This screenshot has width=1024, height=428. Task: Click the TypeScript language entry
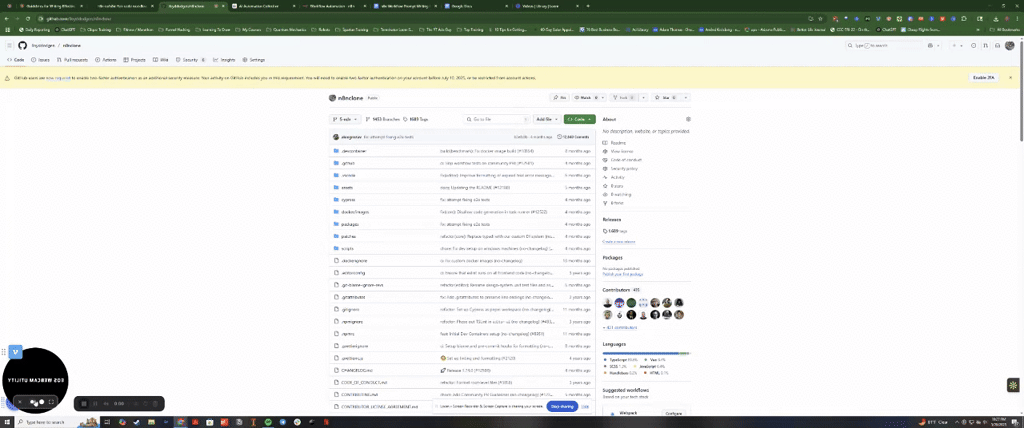pyautogui.click(x=622, y=360)
